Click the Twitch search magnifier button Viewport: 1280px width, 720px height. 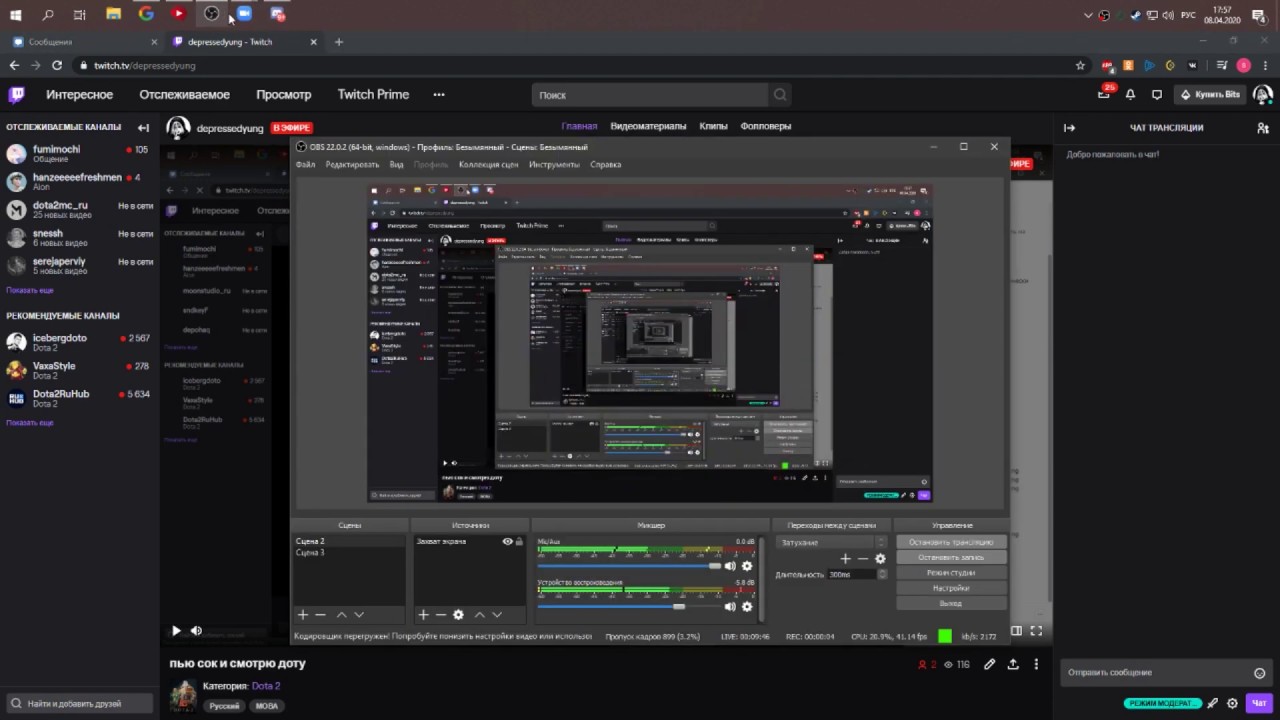[780, 95]
